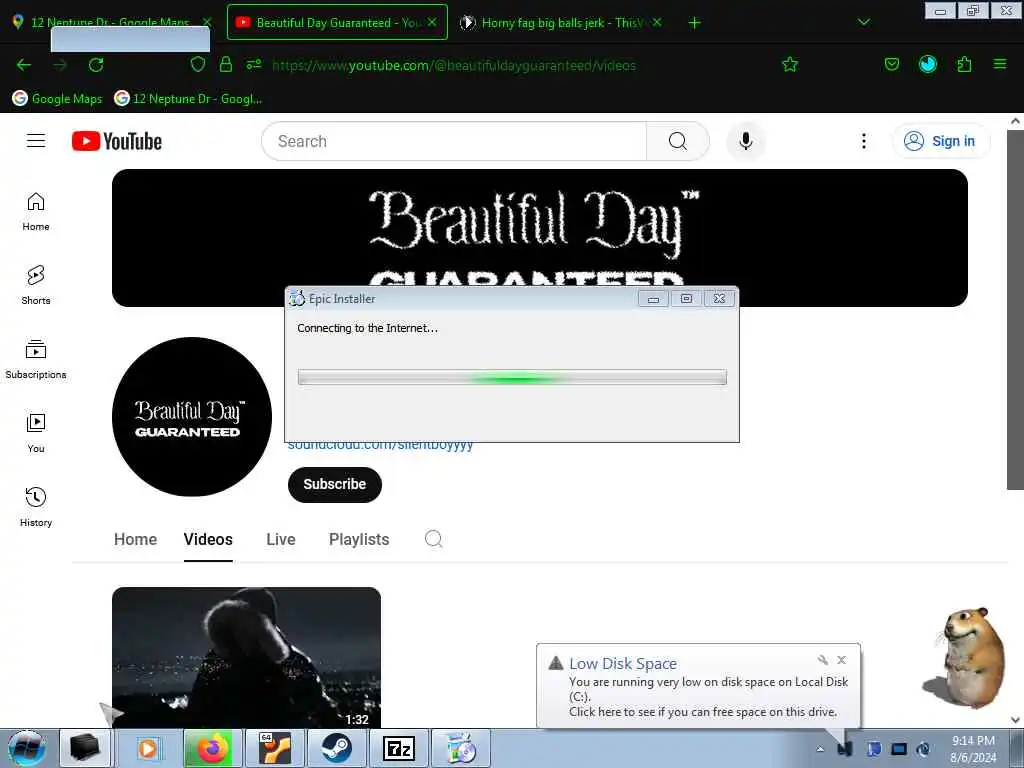Open YouTube settings three-dot menu
Image resolution: width=1024 pixels, height=768 pixels.
click(863, 141)
